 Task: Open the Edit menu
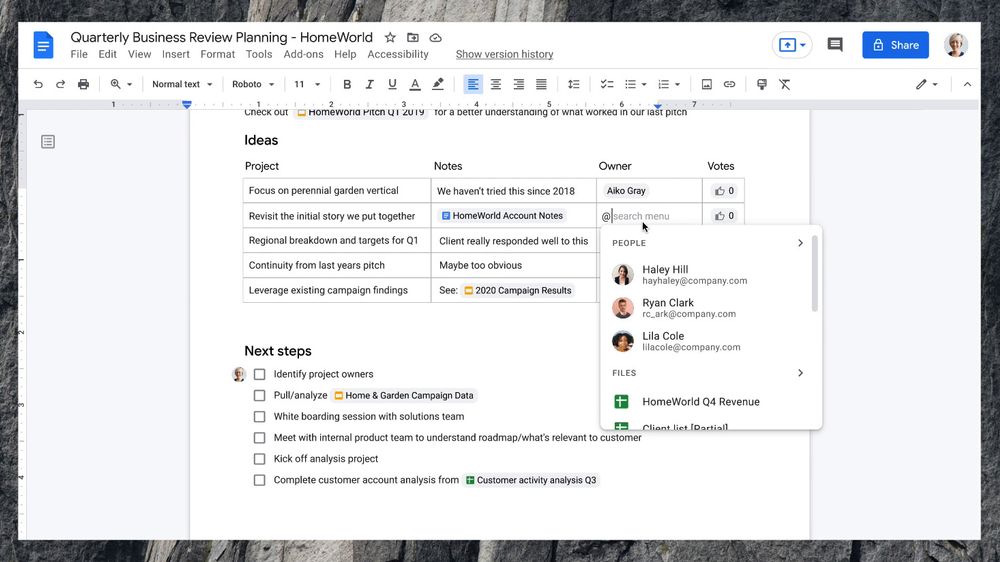click(x=107, y=54)
